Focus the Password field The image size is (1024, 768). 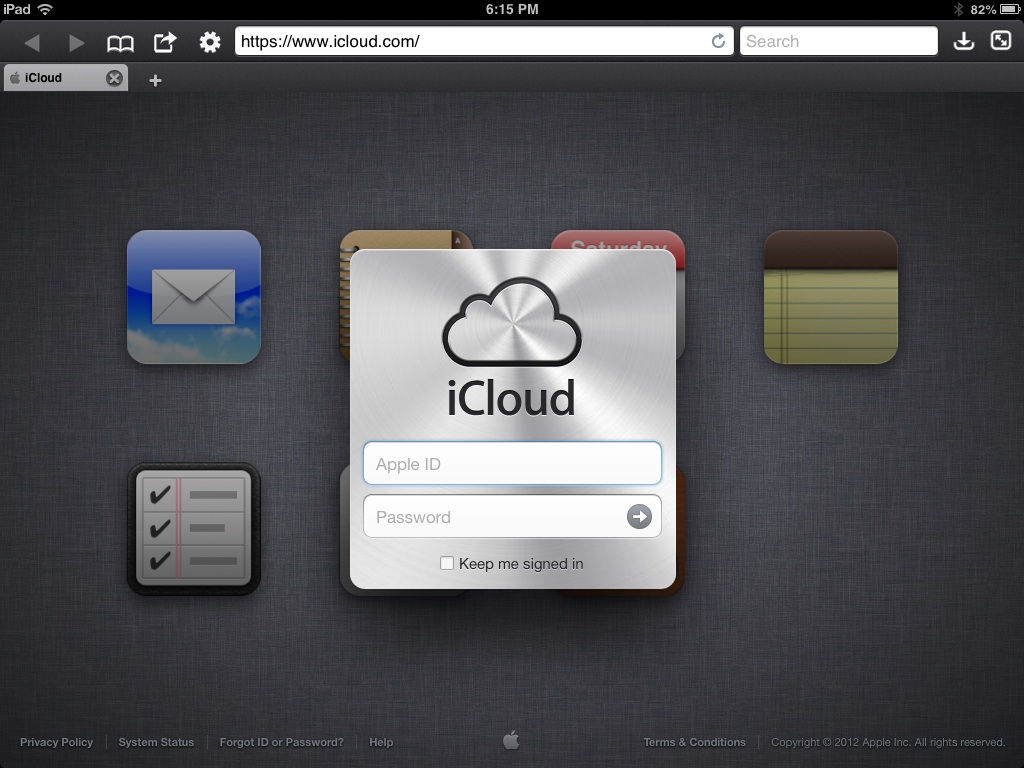pos(512,517)
